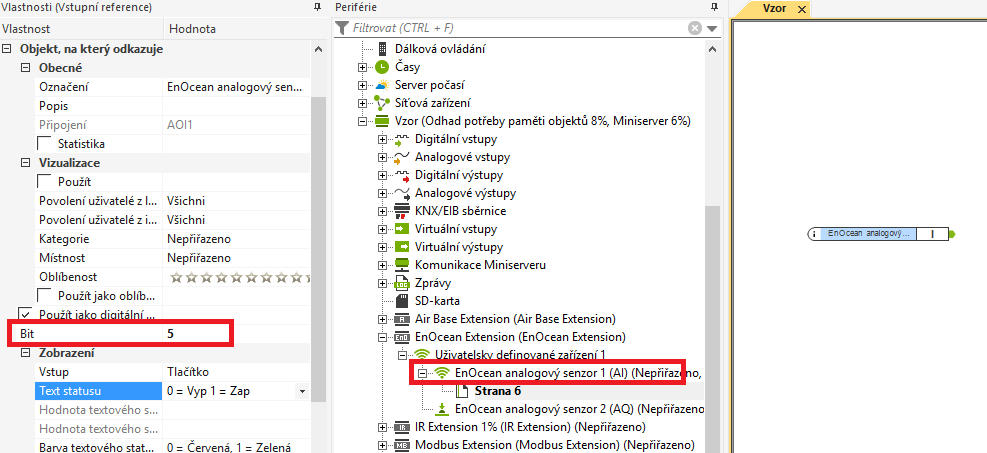
Task: Click the SD-karta icon in tree
Action: coord(402,300)
